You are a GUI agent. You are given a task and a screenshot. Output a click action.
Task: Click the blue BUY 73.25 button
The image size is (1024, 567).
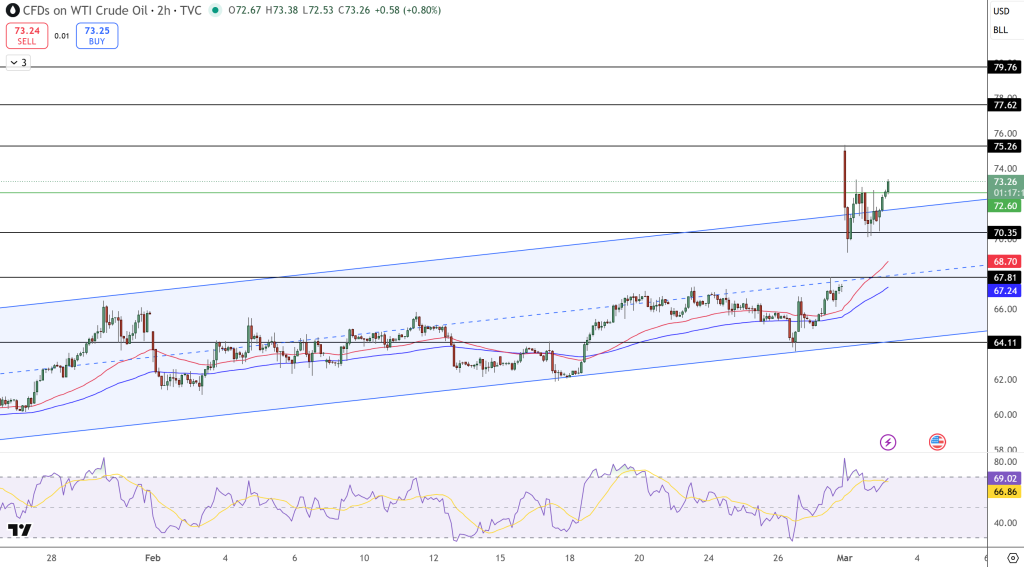pos(97,36)
